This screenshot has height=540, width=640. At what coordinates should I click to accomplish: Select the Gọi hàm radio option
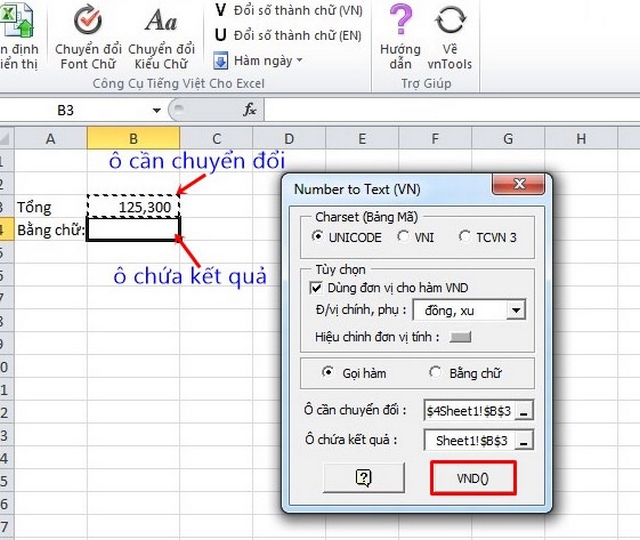[328, 372]
